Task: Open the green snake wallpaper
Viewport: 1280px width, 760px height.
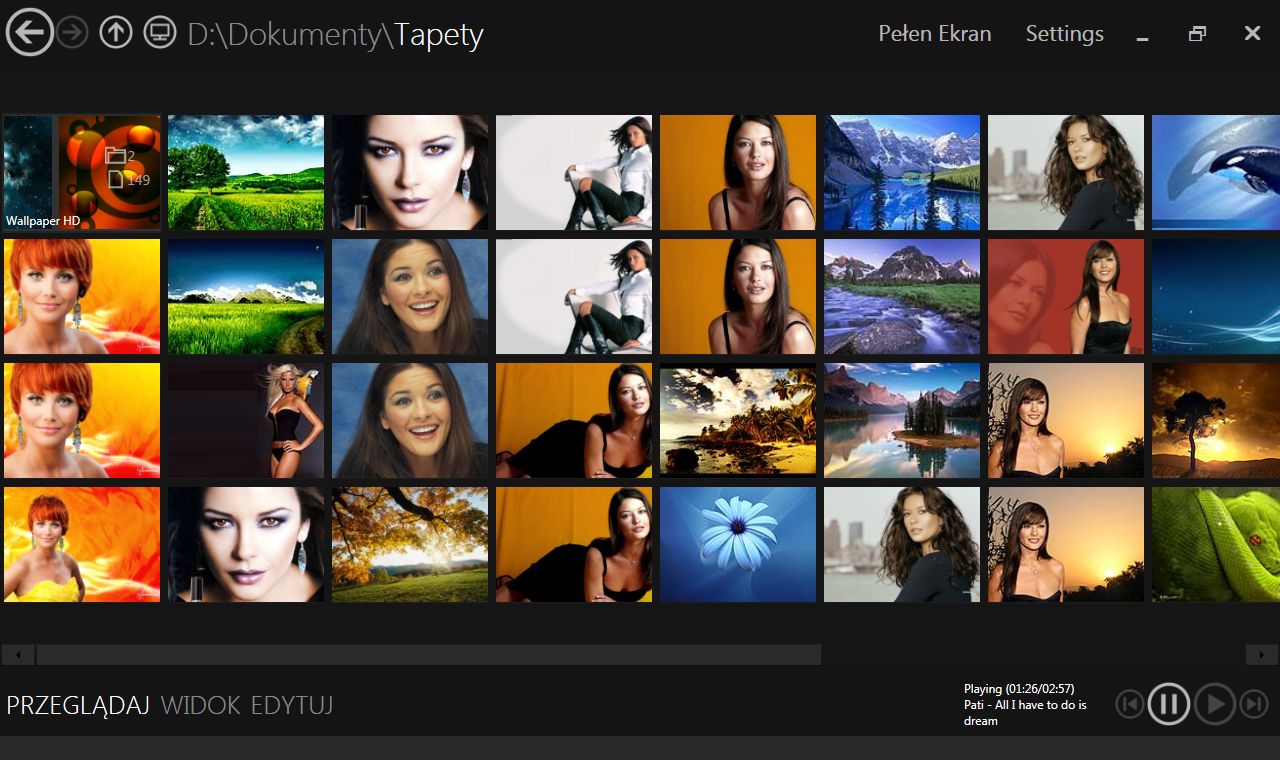Action: (1216, 544)
